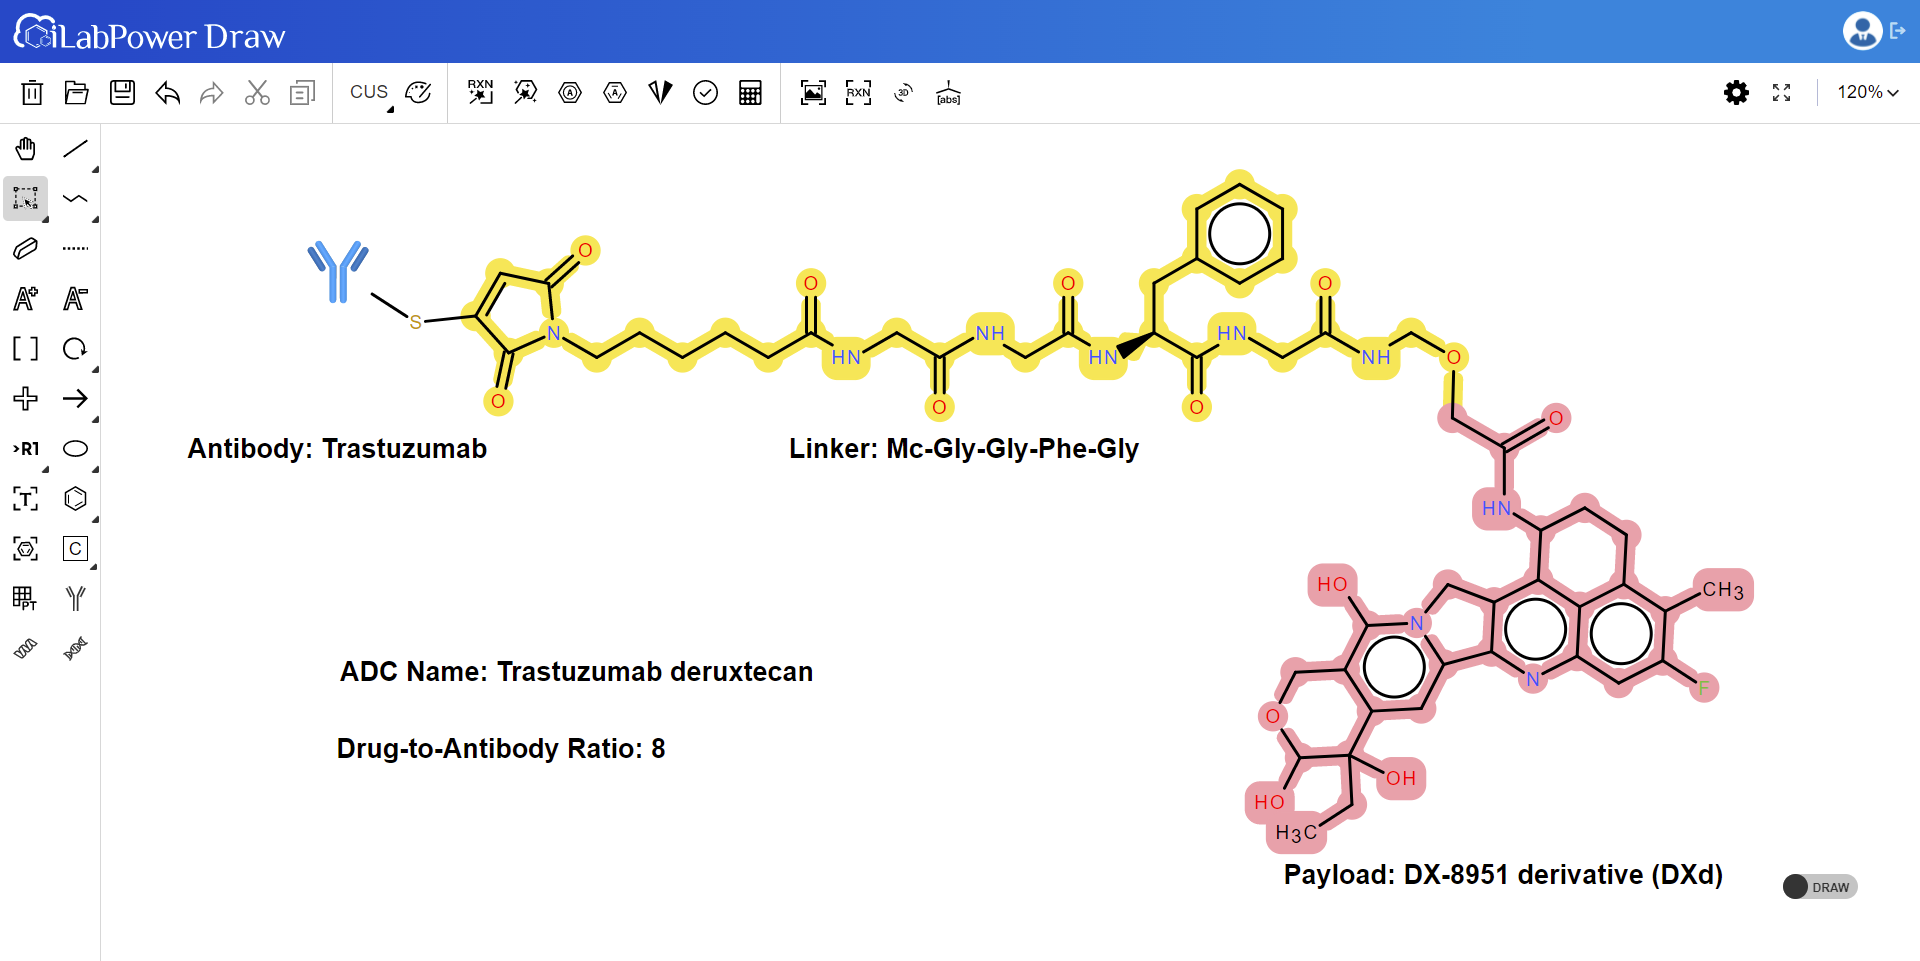
Task: Select the A+ add text tool
Action: (x=26, y=298)
